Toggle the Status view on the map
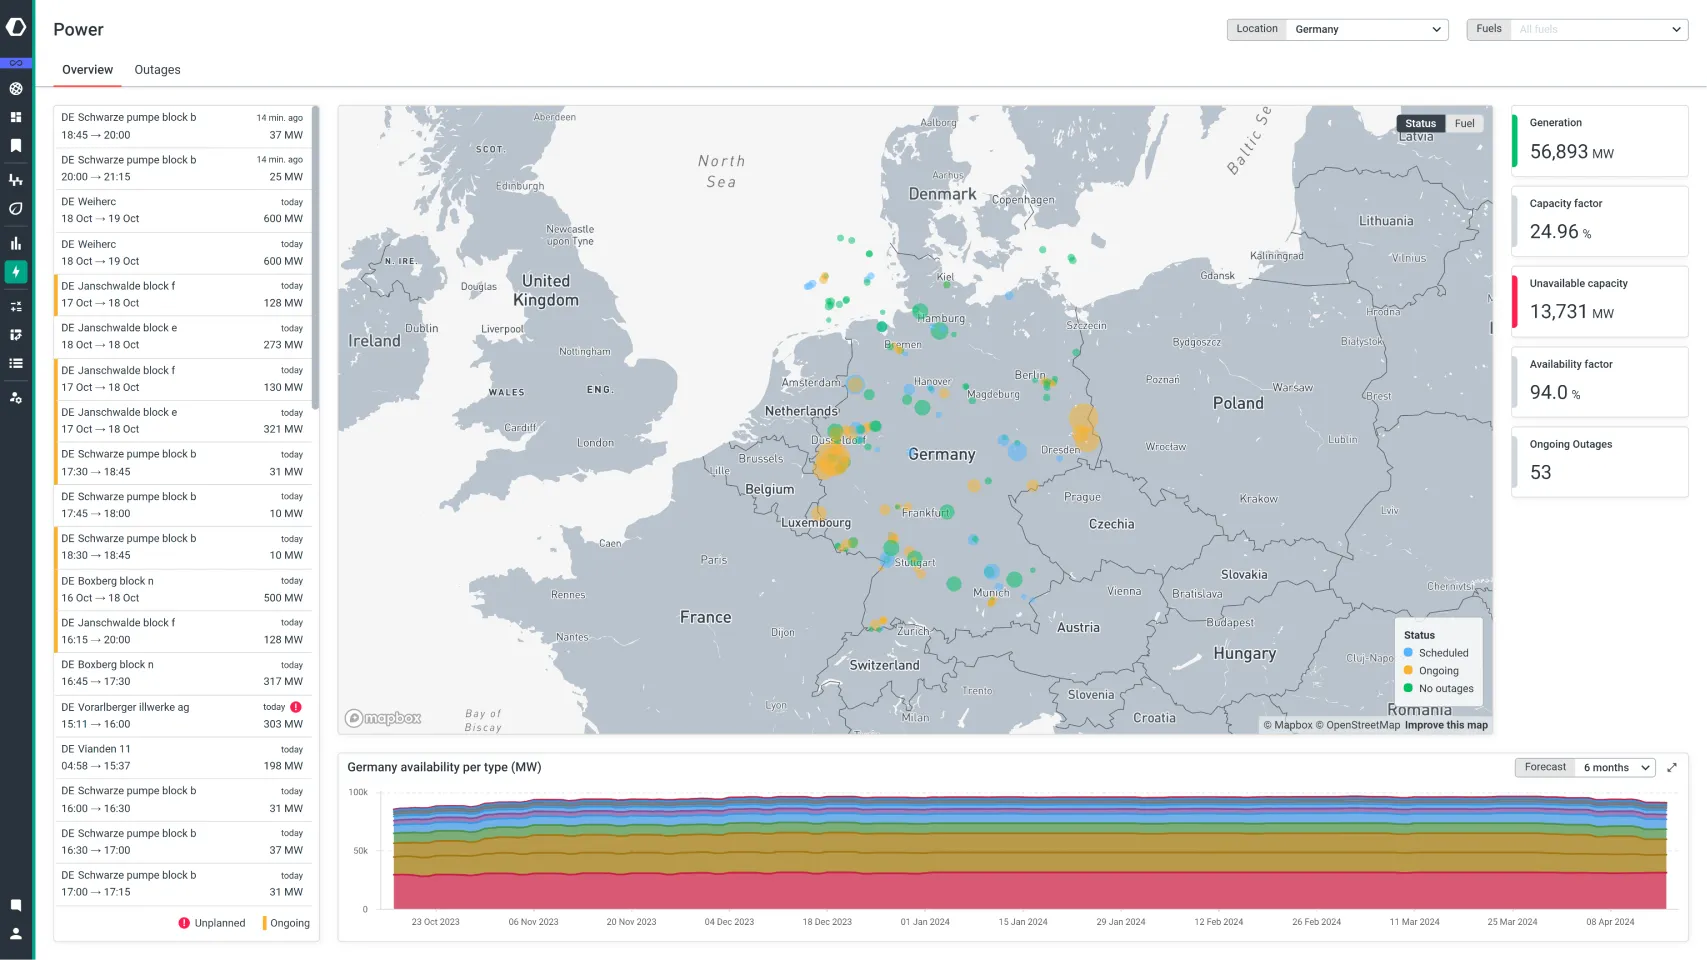 (1420, 123)
